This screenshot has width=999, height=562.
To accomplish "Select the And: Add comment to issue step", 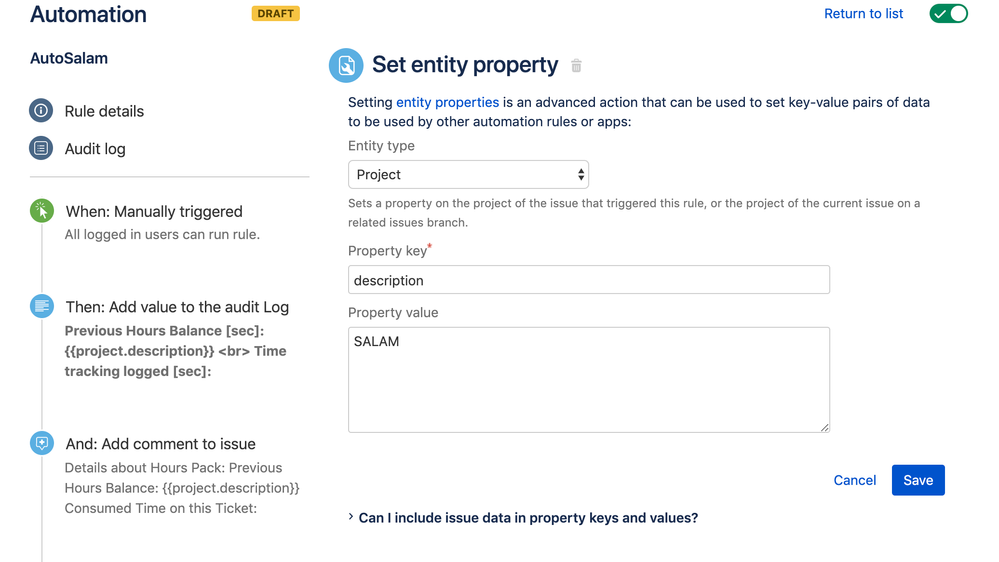I will (x=161, y=444).
